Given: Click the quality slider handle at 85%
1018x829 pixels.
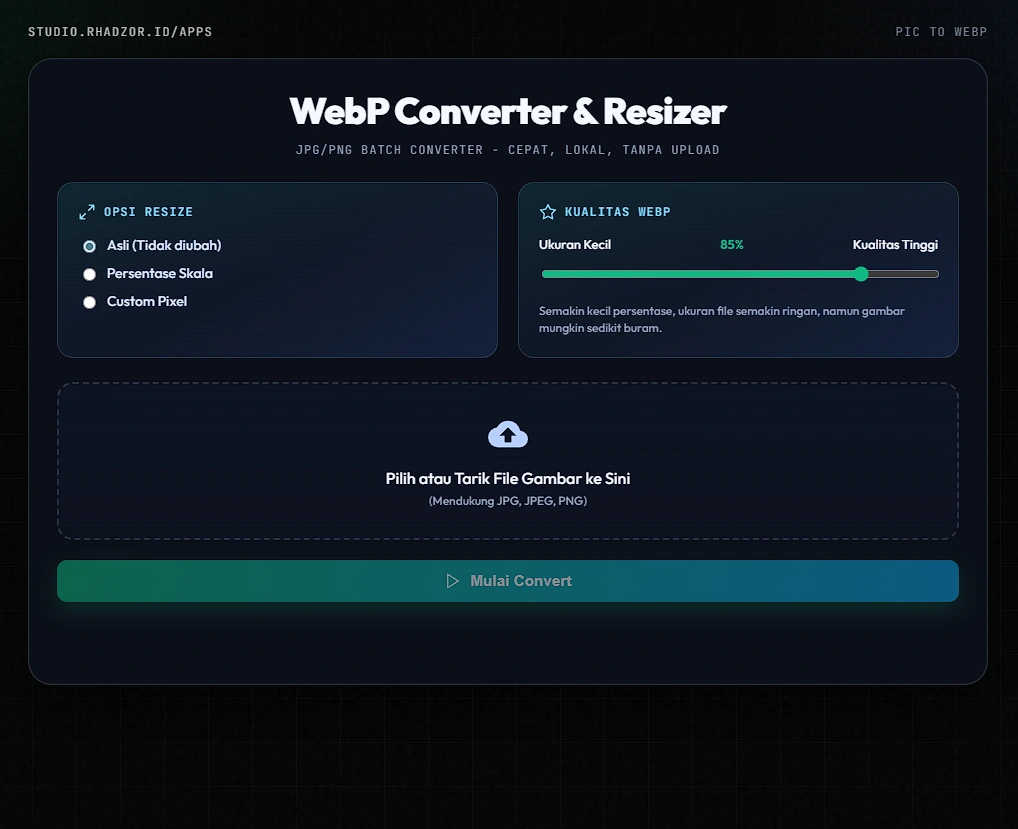Looking at the screenshot, I should pos(861,273).
